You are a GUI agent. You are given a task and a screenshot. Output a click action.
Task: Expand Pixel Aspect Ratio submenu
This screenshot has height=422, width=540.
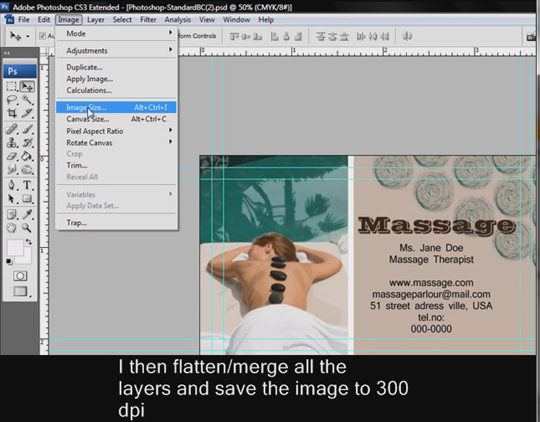tap(116, 131)
